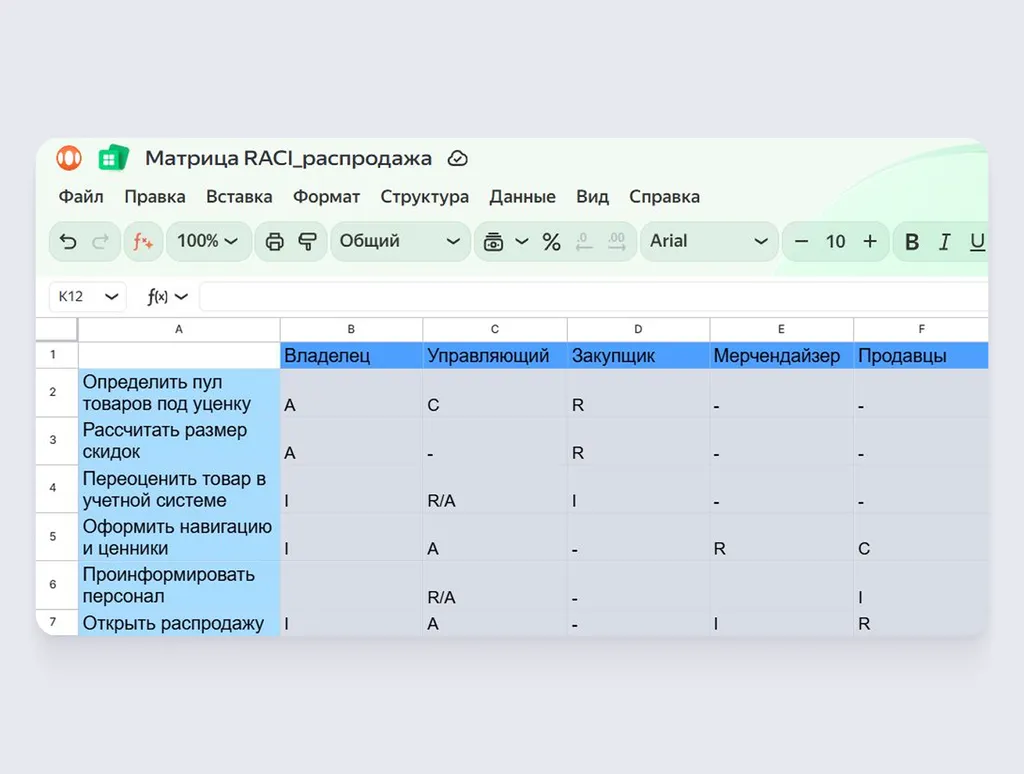The height and width of the screenshot is (774, 1024).
Task: Click the increase decimal places icon
Action: [616, 242]
